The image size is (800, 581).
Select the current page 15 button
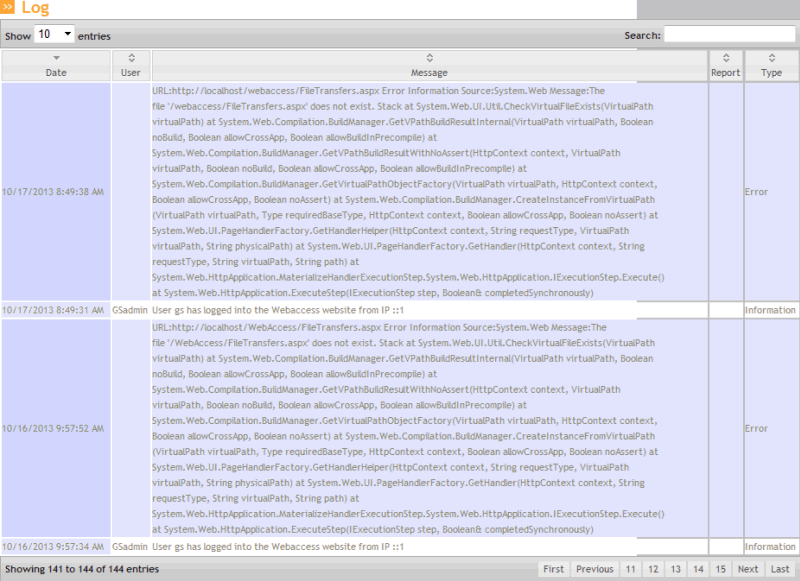721,569
